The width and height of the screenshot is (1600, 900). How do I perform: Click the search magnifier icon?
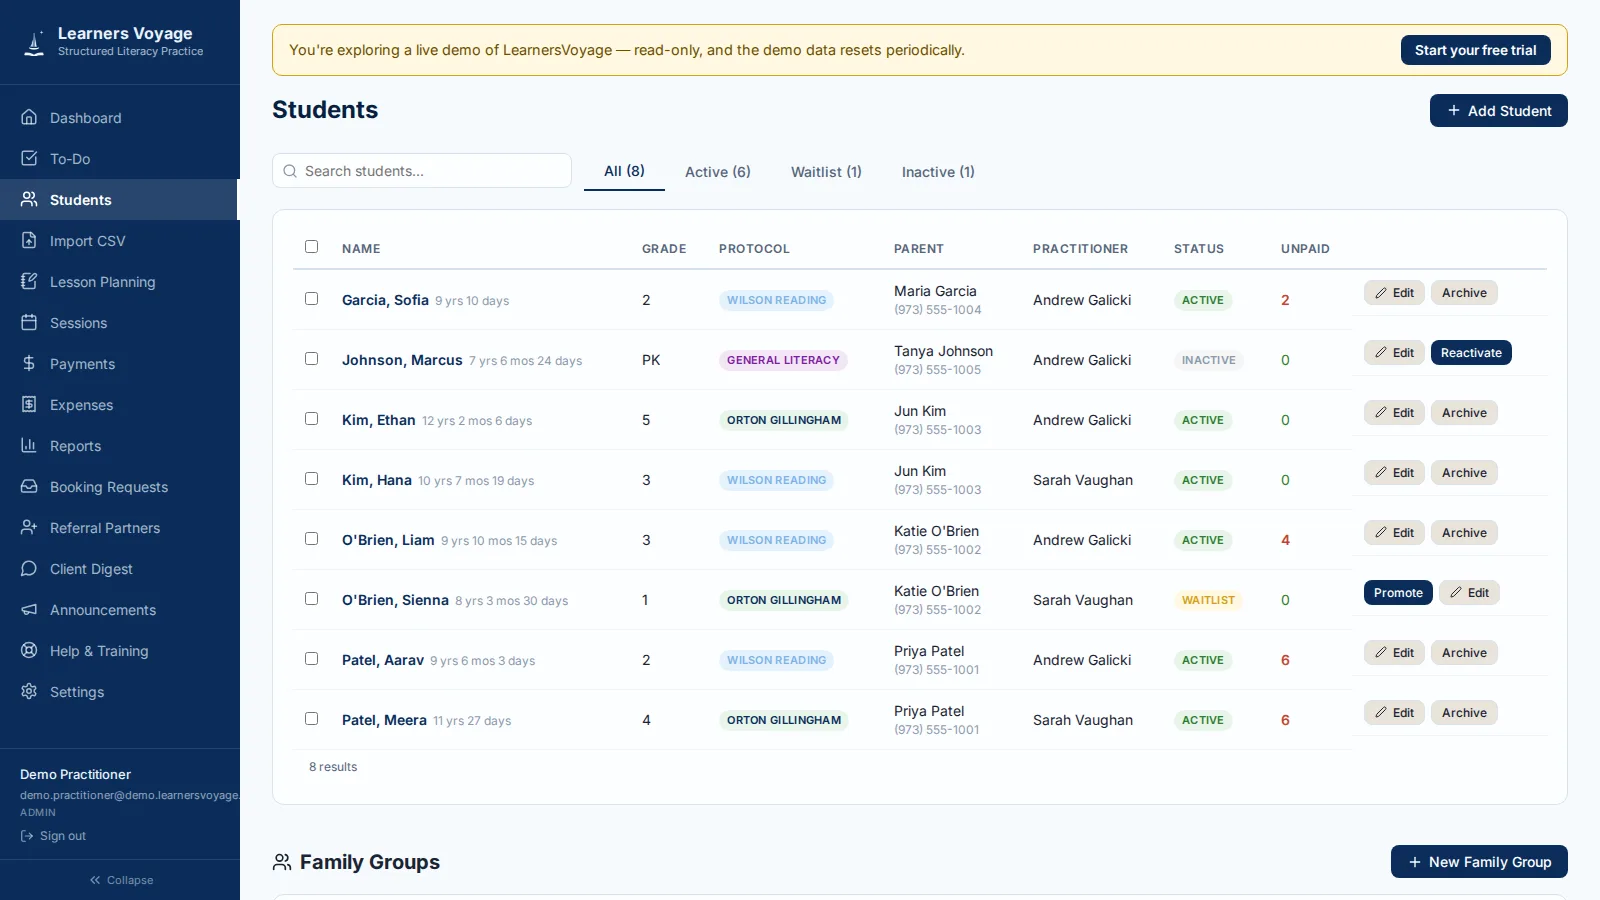click(290, 171)
